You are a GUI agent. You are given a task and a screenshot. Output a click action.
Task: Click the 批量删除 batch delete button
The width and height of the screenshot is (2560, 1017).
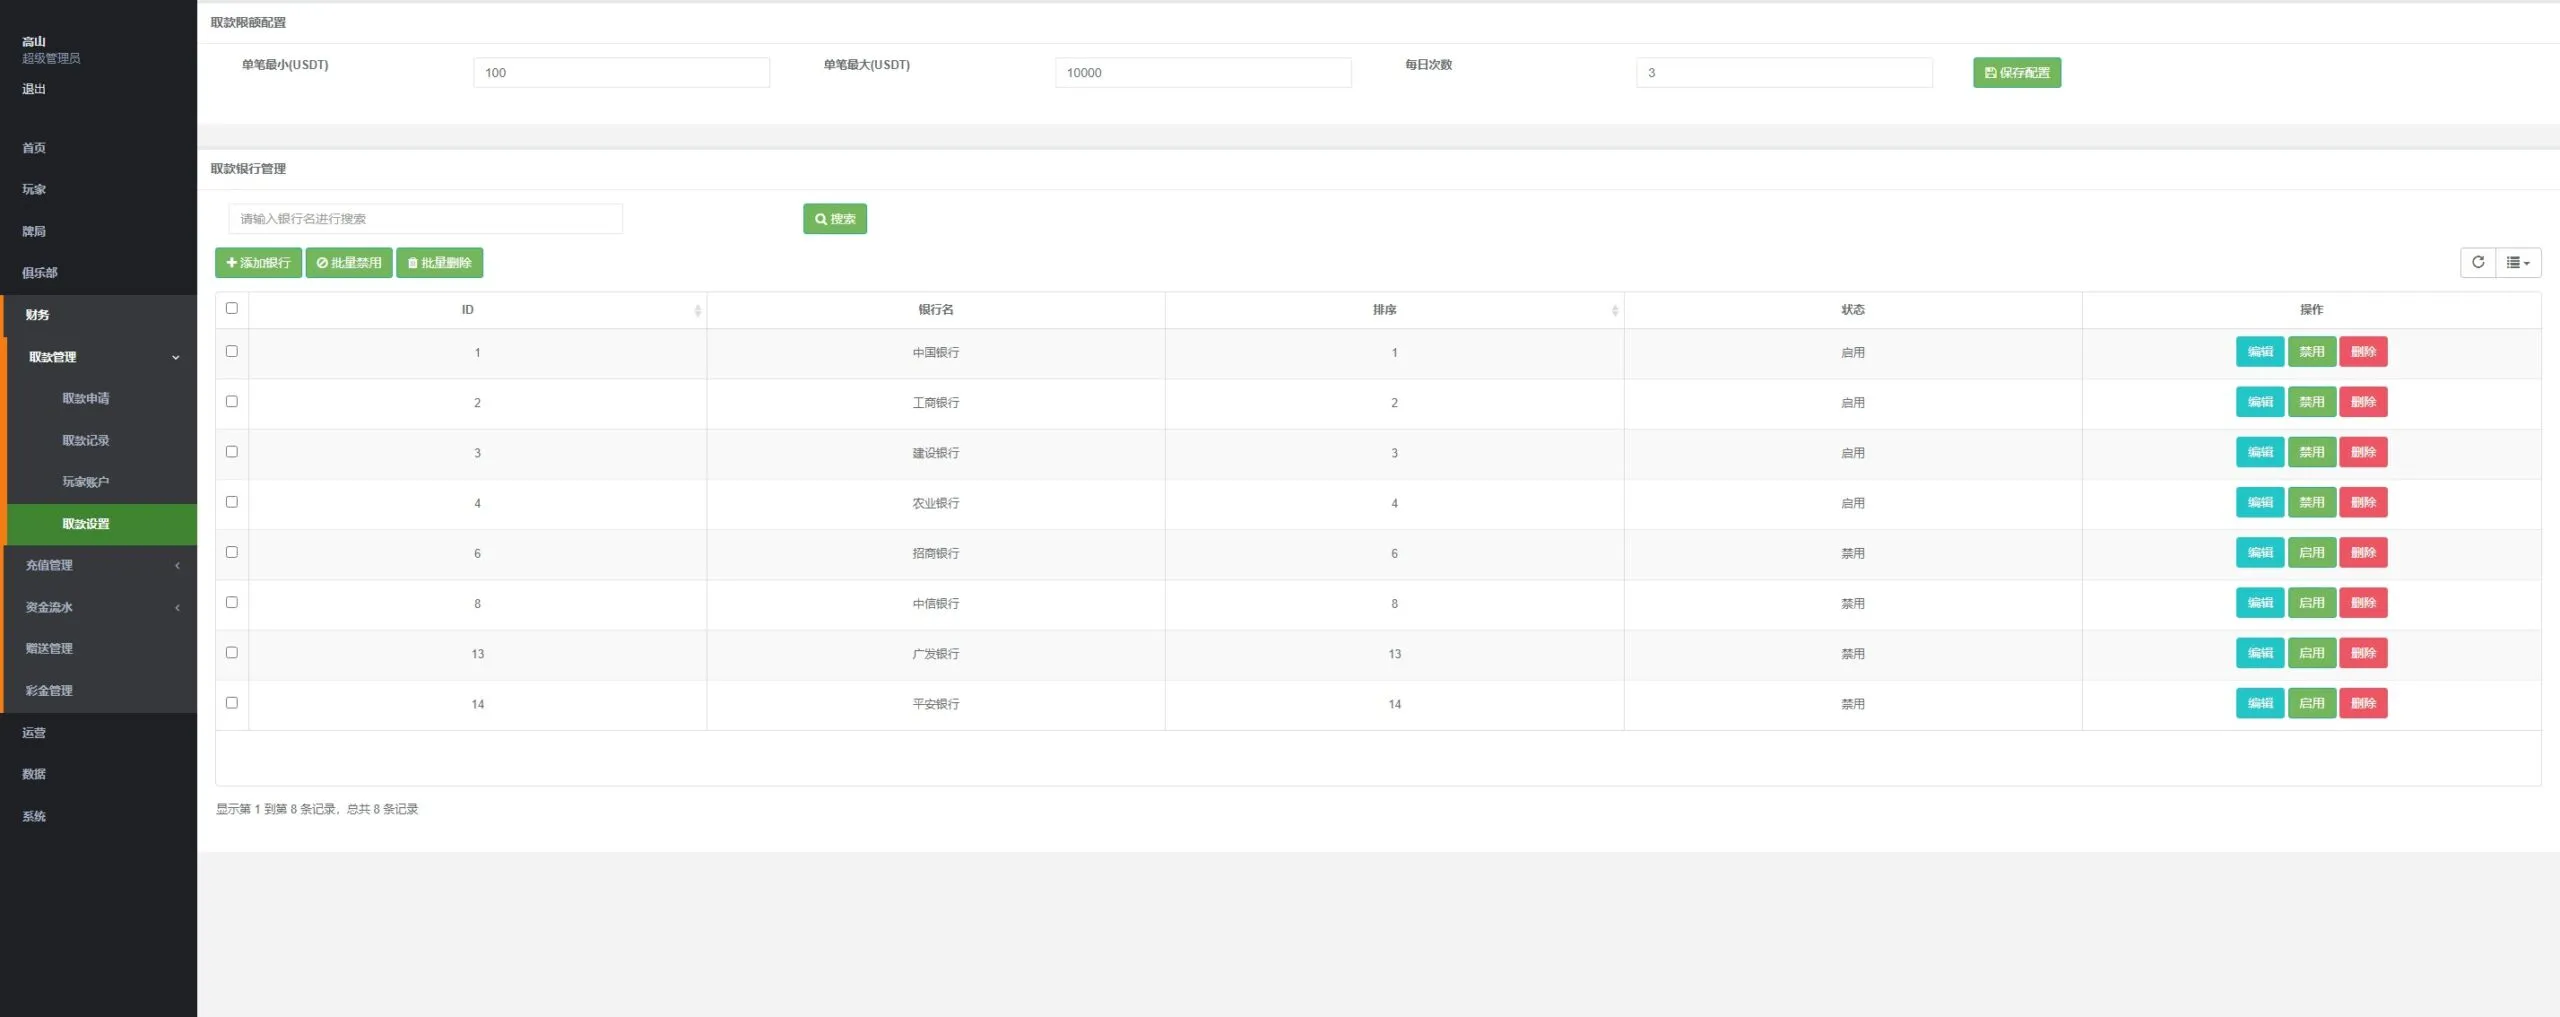(440, 262)
